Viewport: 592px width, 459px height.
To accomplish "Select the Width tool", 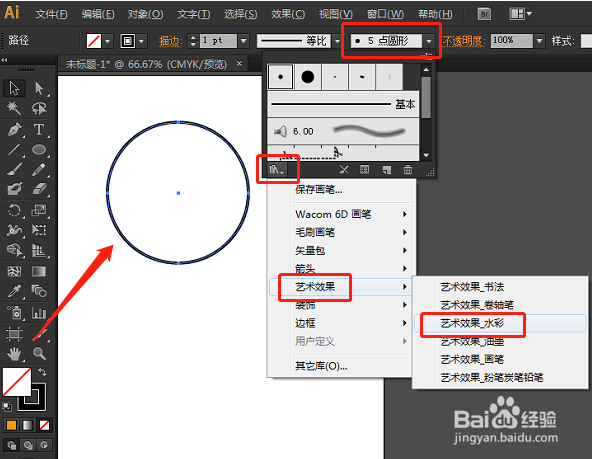I will coord(14,230).
